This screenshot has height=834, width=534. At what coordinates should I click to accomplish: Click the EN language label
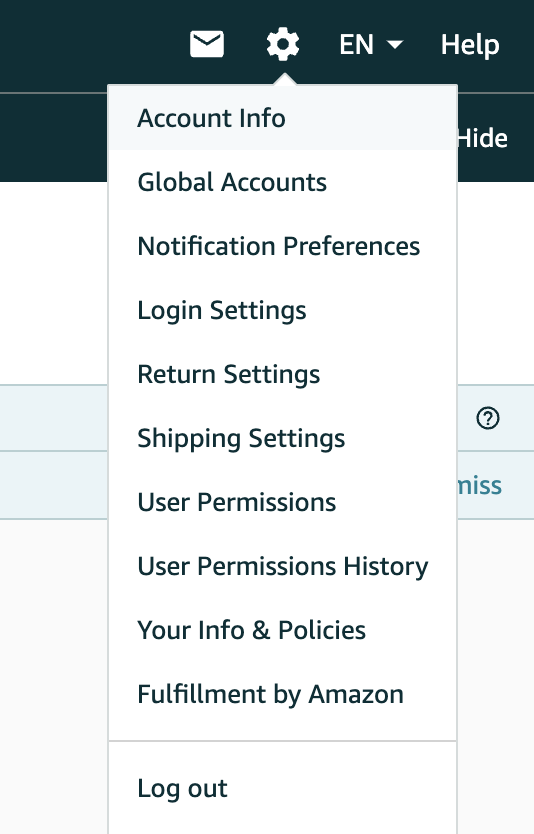(x=356, y=45)
